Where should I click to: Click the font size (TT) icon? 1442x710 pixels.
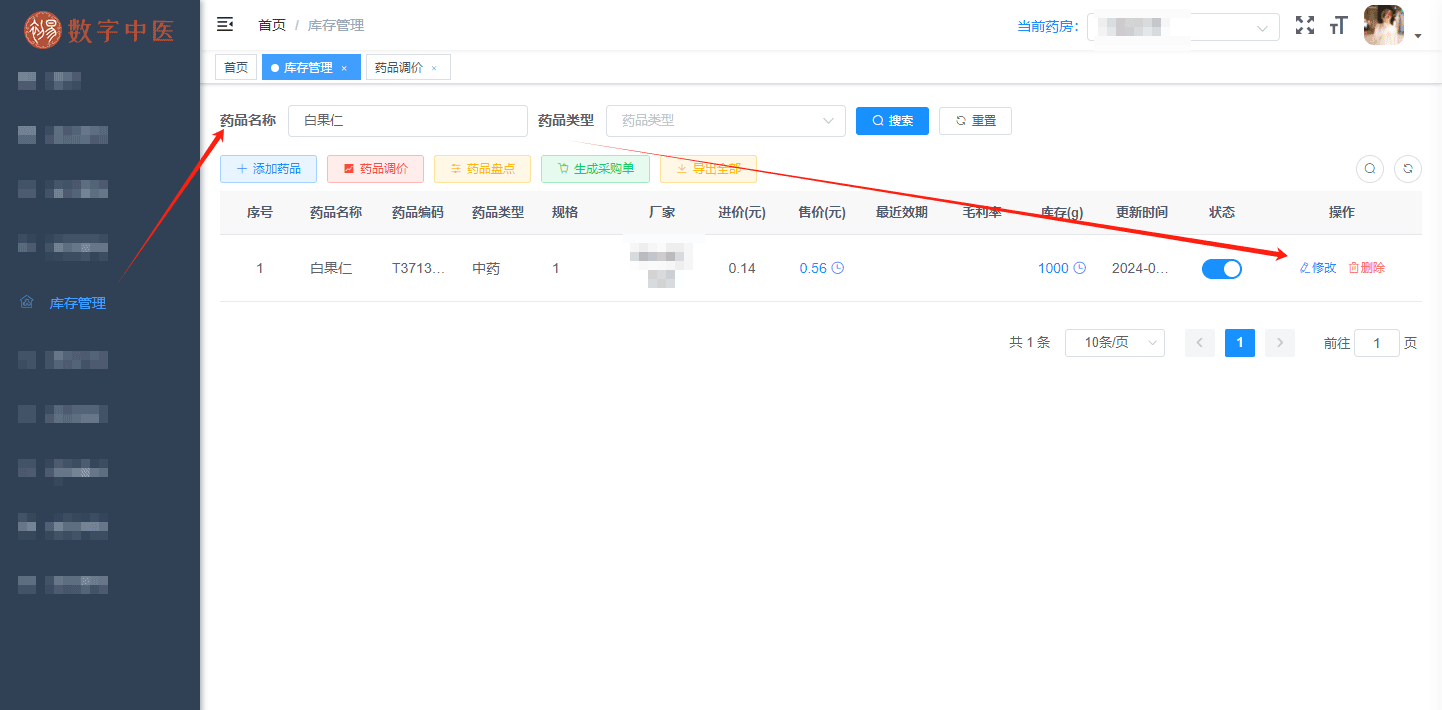pyautogui.click(x=1339, y=26)
